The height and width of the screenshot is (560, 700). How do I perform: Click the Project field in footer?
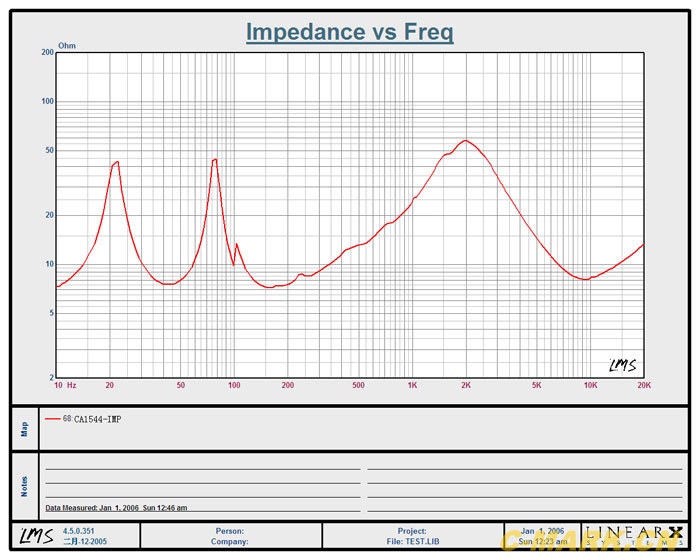411,531
